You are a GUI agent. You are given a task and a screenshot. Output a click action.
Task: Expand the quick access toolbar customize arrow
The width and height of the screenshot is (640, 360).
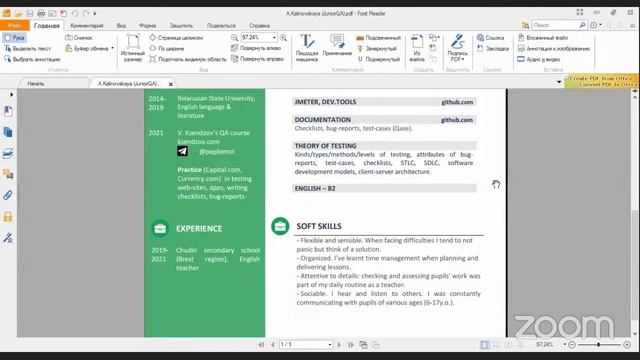tap(95, 13)
